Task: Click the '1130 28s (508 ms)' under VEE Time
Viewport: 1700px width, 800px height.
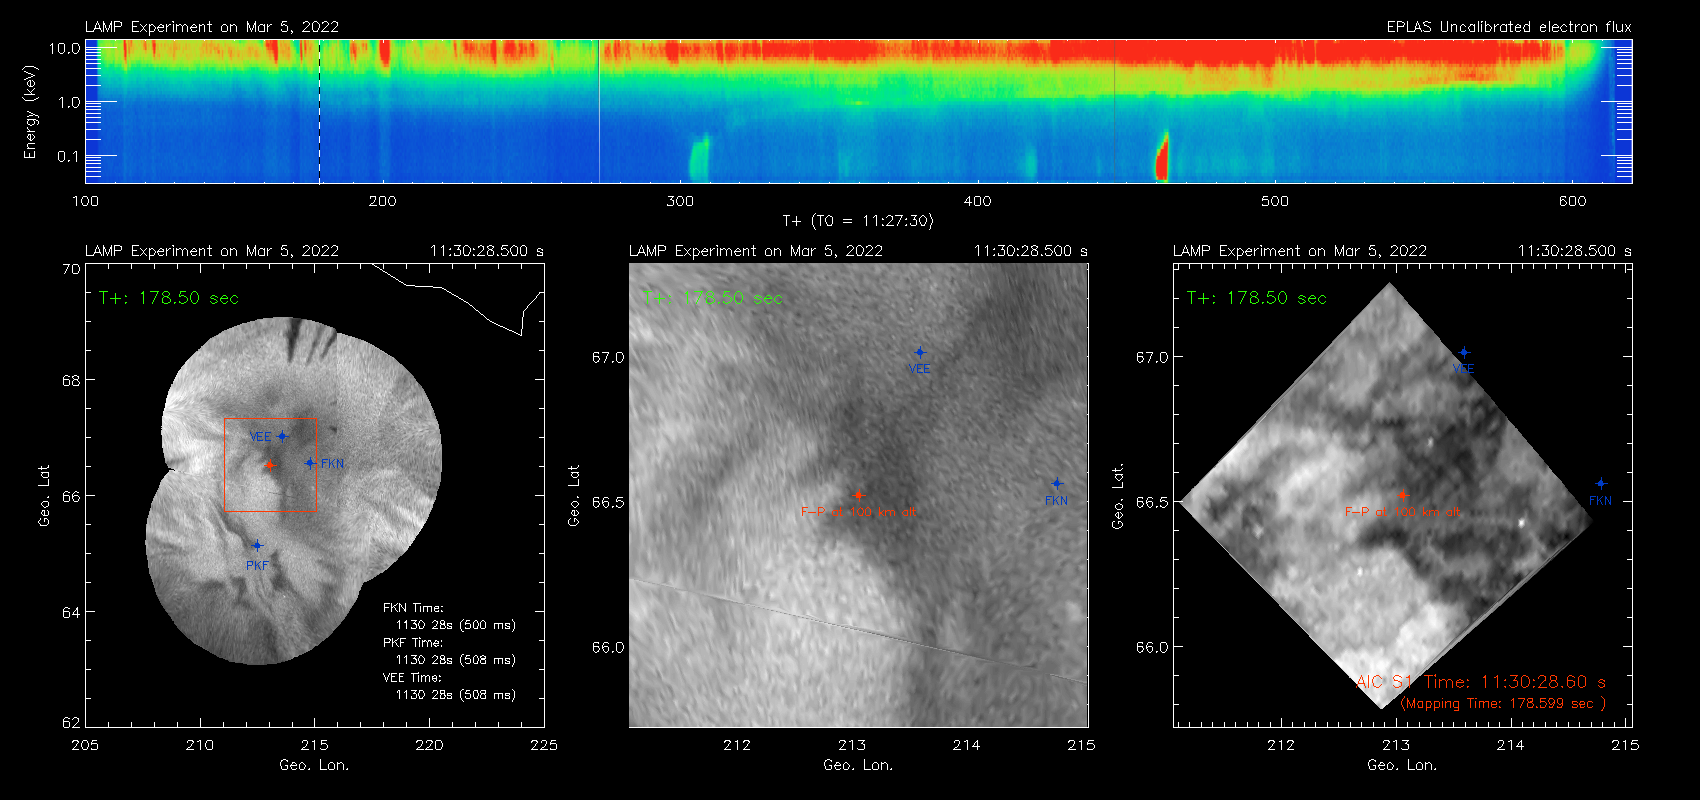Action: (456, 695)
